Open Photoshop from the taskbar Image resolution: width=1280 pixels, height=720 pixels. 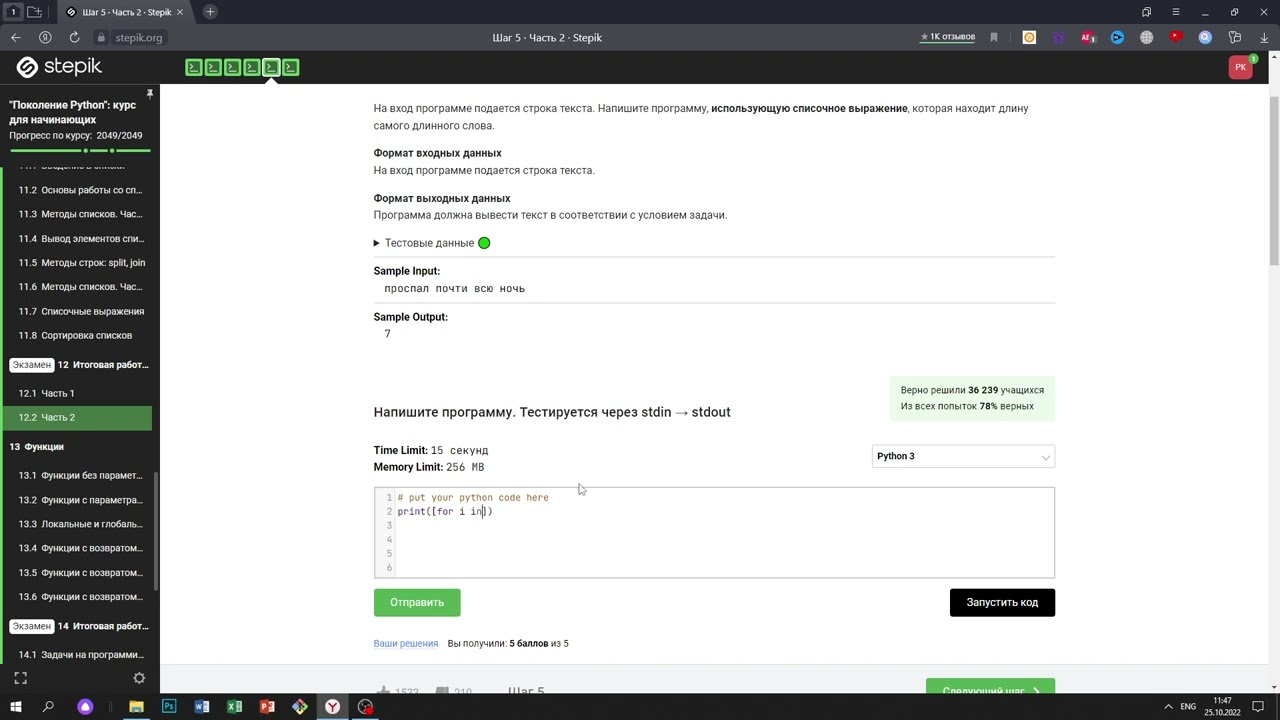pos(169,706)
